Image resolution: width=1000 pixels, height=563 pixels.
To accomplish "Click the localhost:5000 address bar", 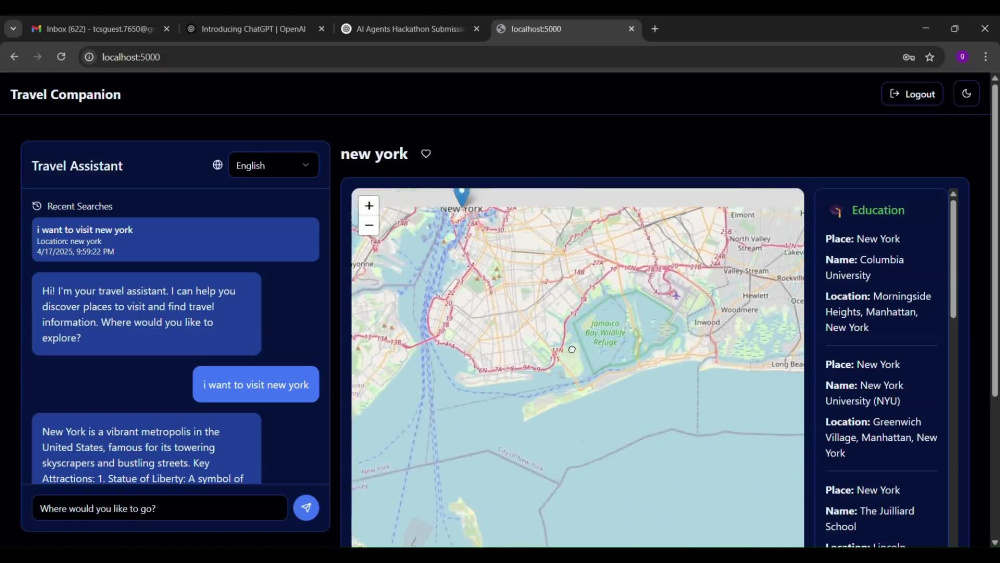I will click(497, 57).
